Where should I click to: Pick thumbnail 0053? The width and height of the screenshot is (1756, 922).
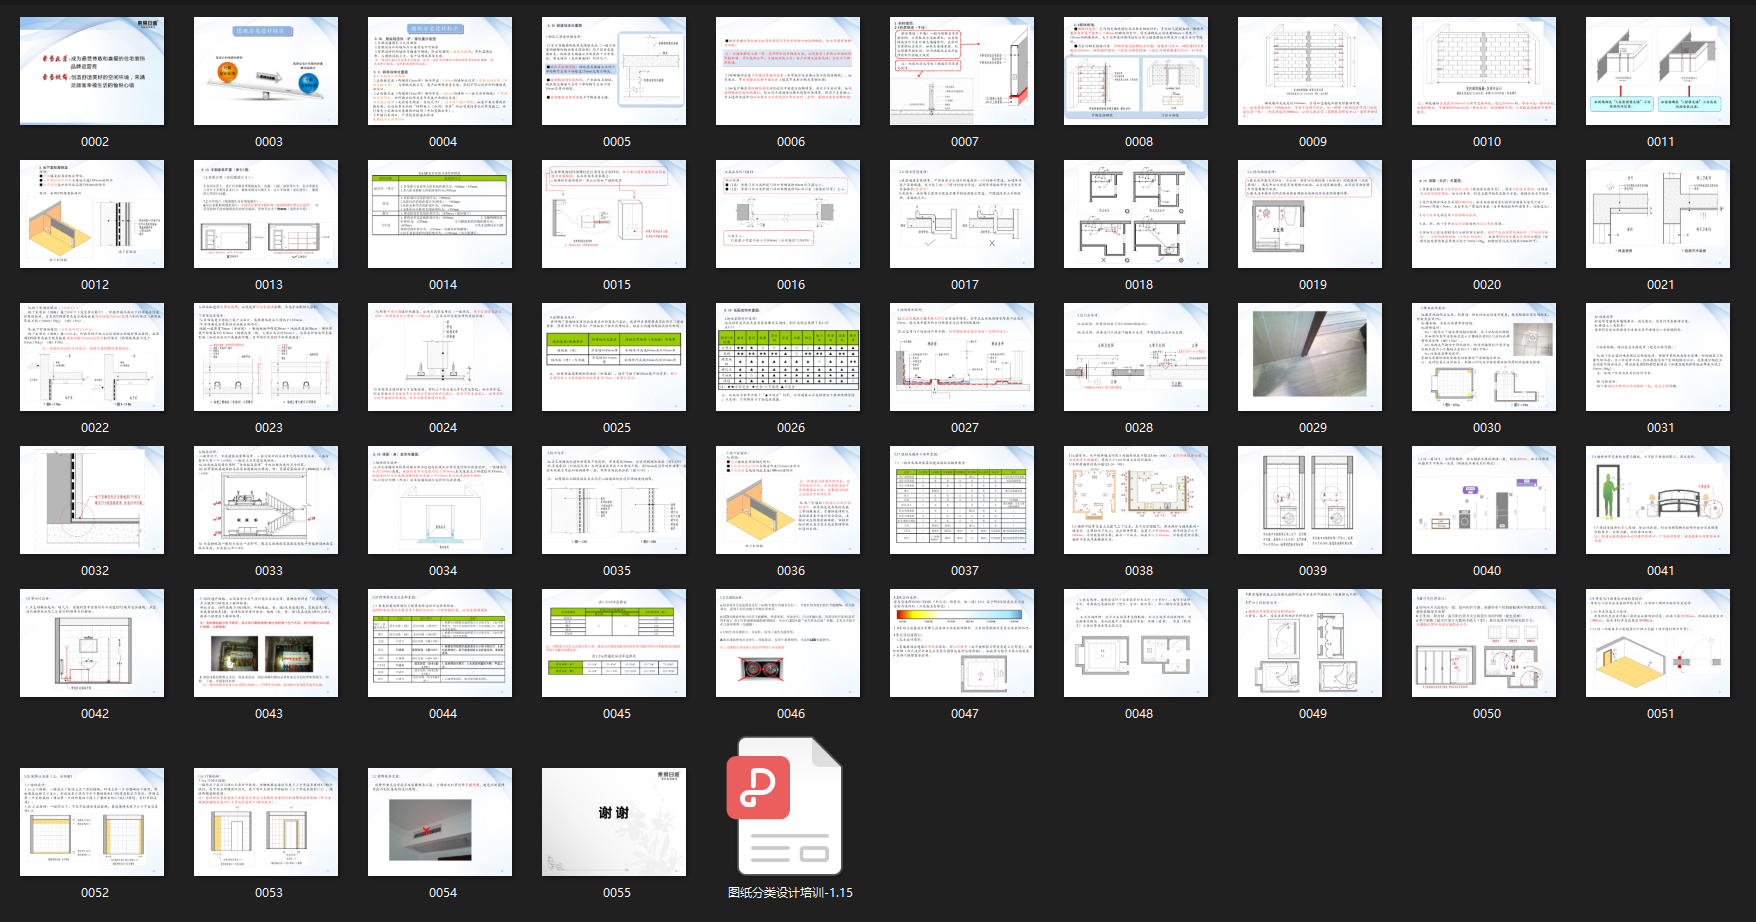[x=266, y=822]
